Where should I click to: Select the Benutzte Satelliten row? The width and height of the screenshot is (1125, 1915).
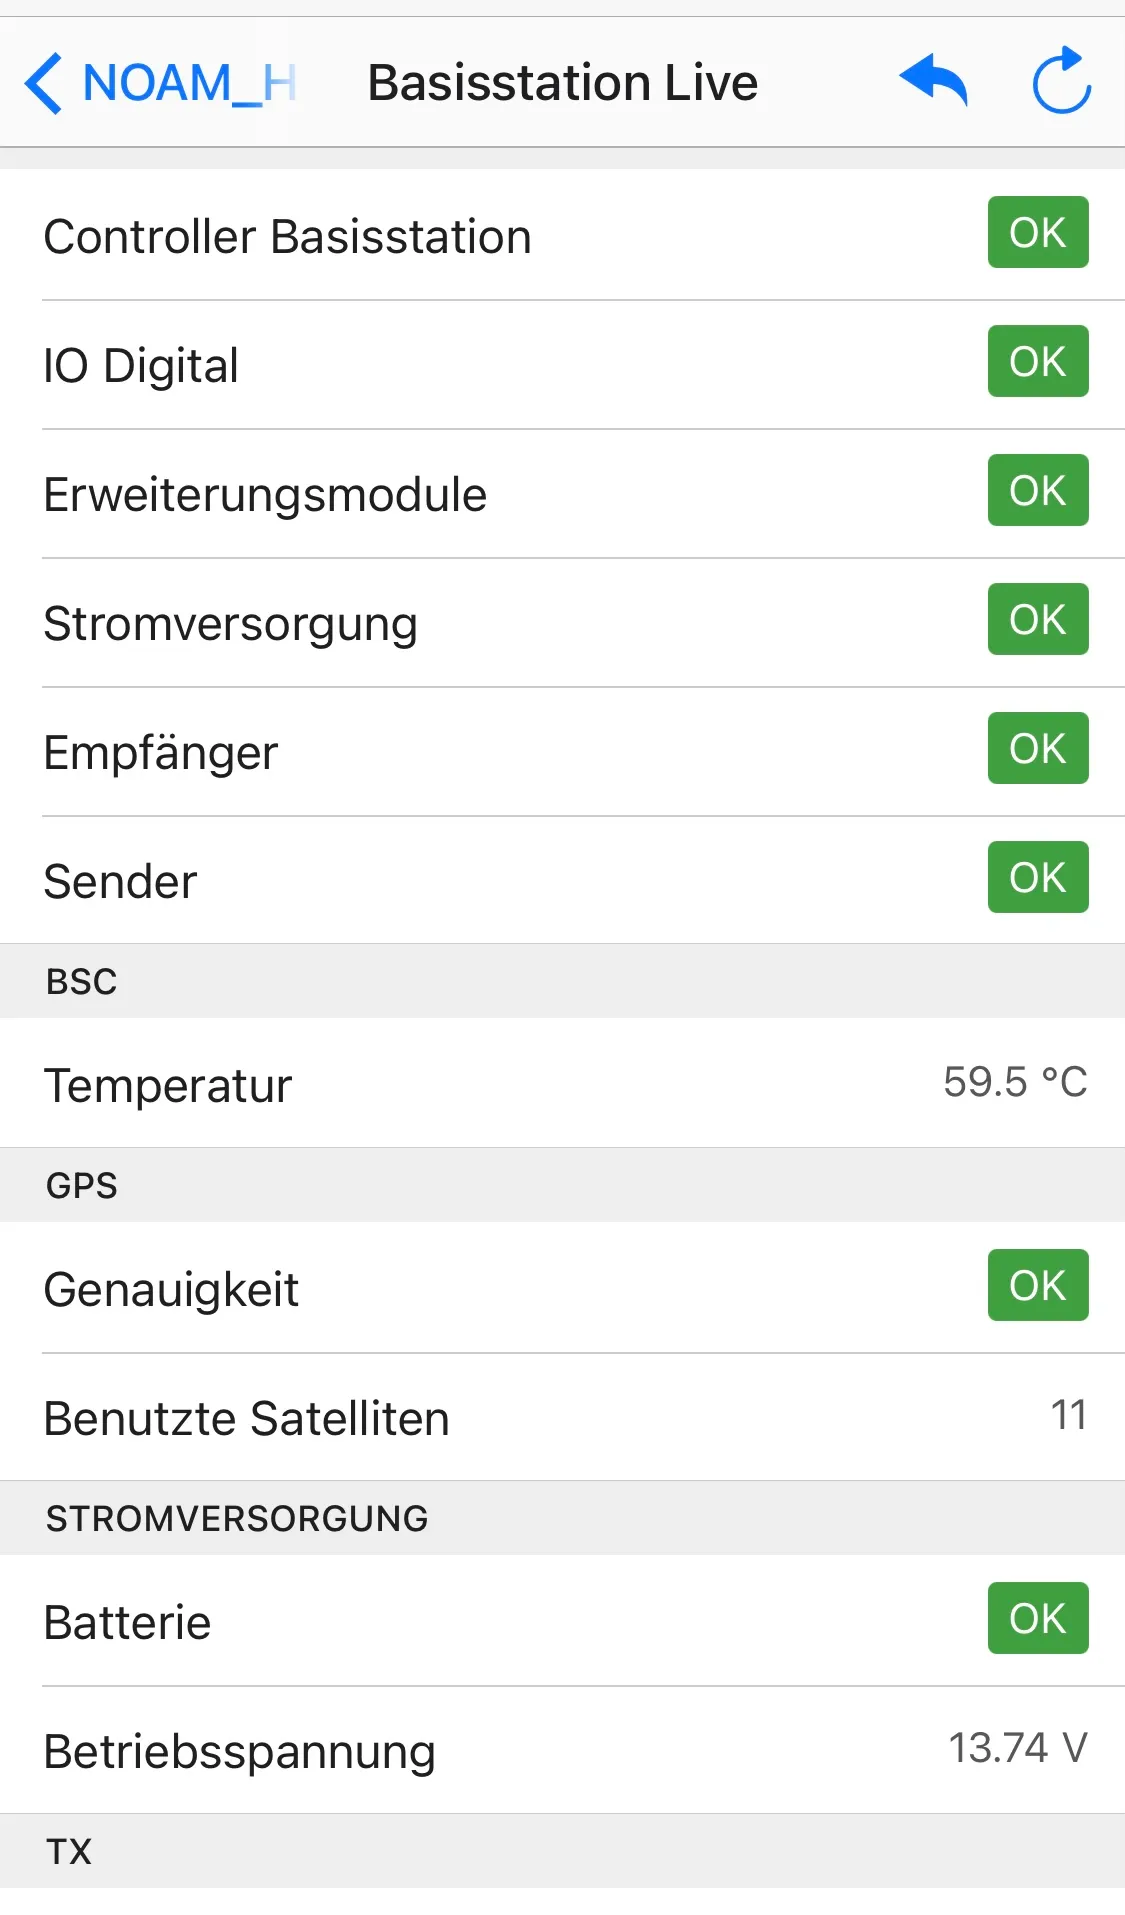[x=562, y=1418]
